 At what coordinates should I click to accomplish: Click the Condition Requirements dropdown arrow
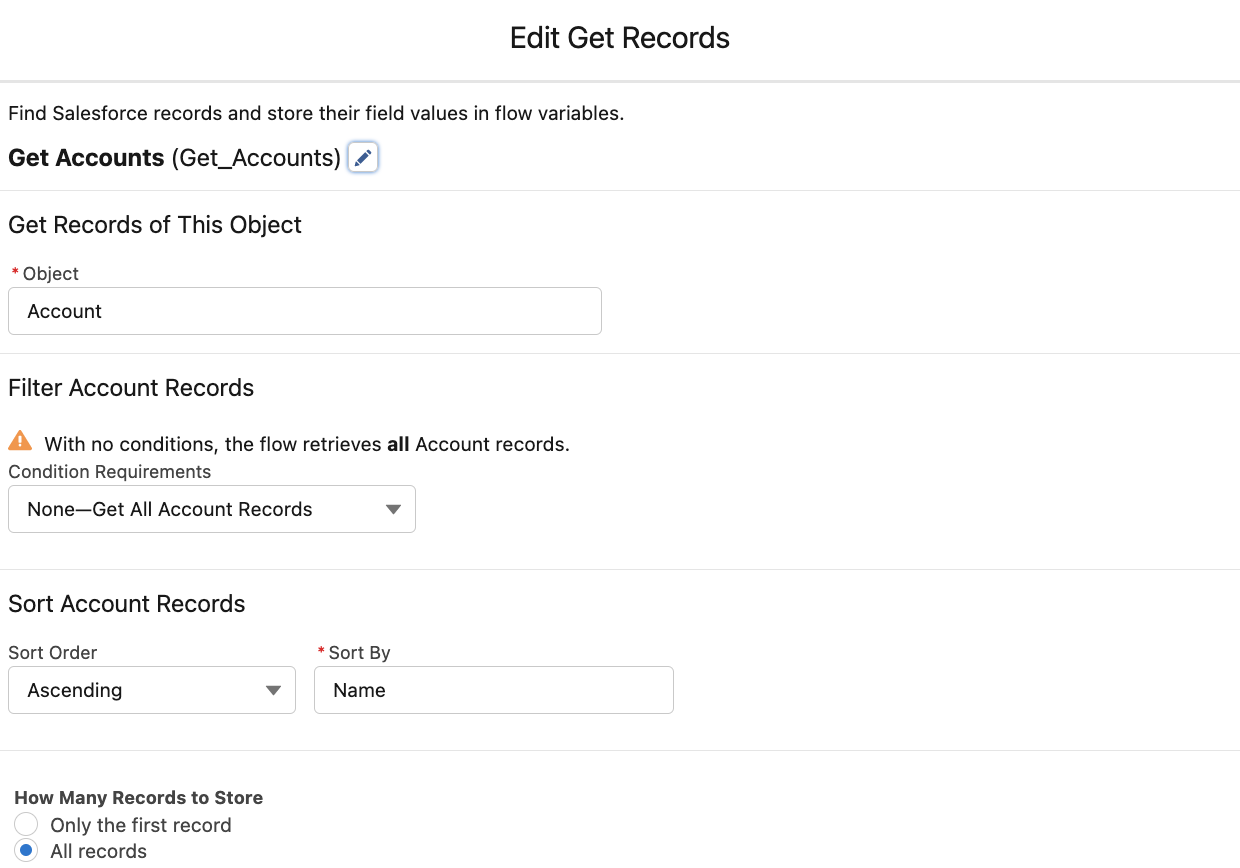click(x=393, y=510)
